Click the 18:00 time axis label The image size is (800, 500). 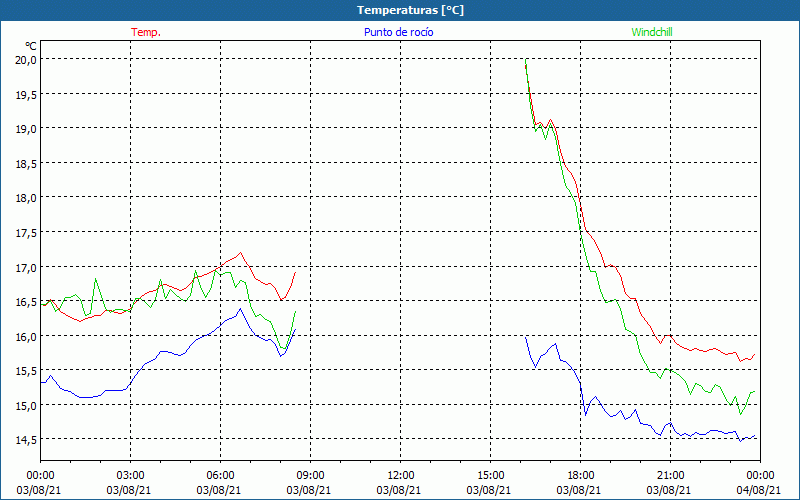coord(580,476)
